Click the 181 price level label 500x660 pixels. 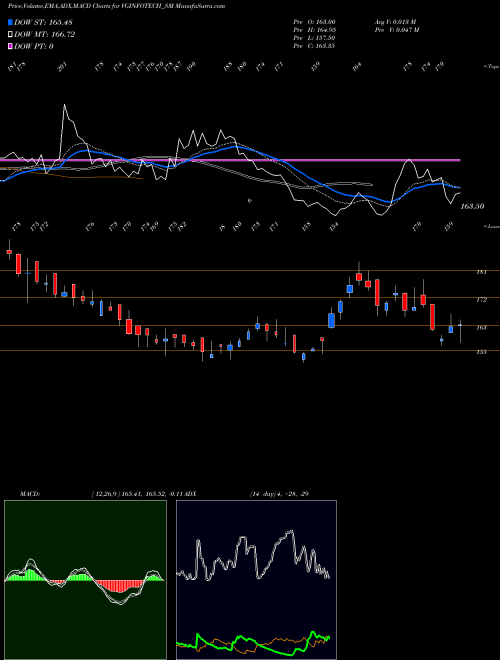(481, 272)
